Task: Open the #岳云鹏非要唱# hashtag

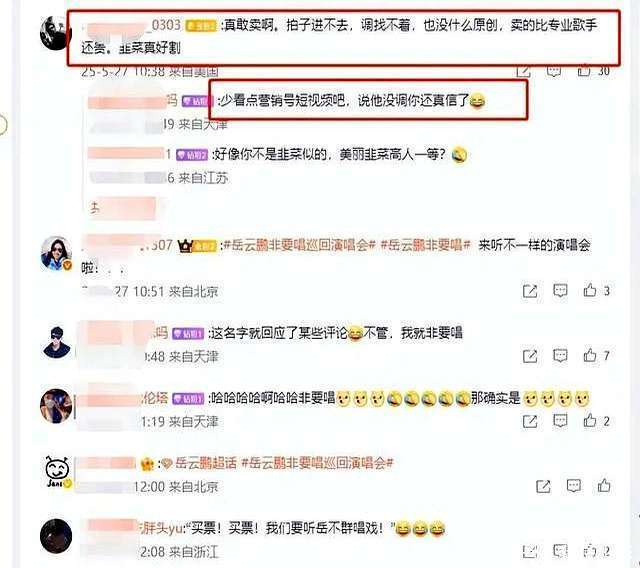Action: pos(425,245)
